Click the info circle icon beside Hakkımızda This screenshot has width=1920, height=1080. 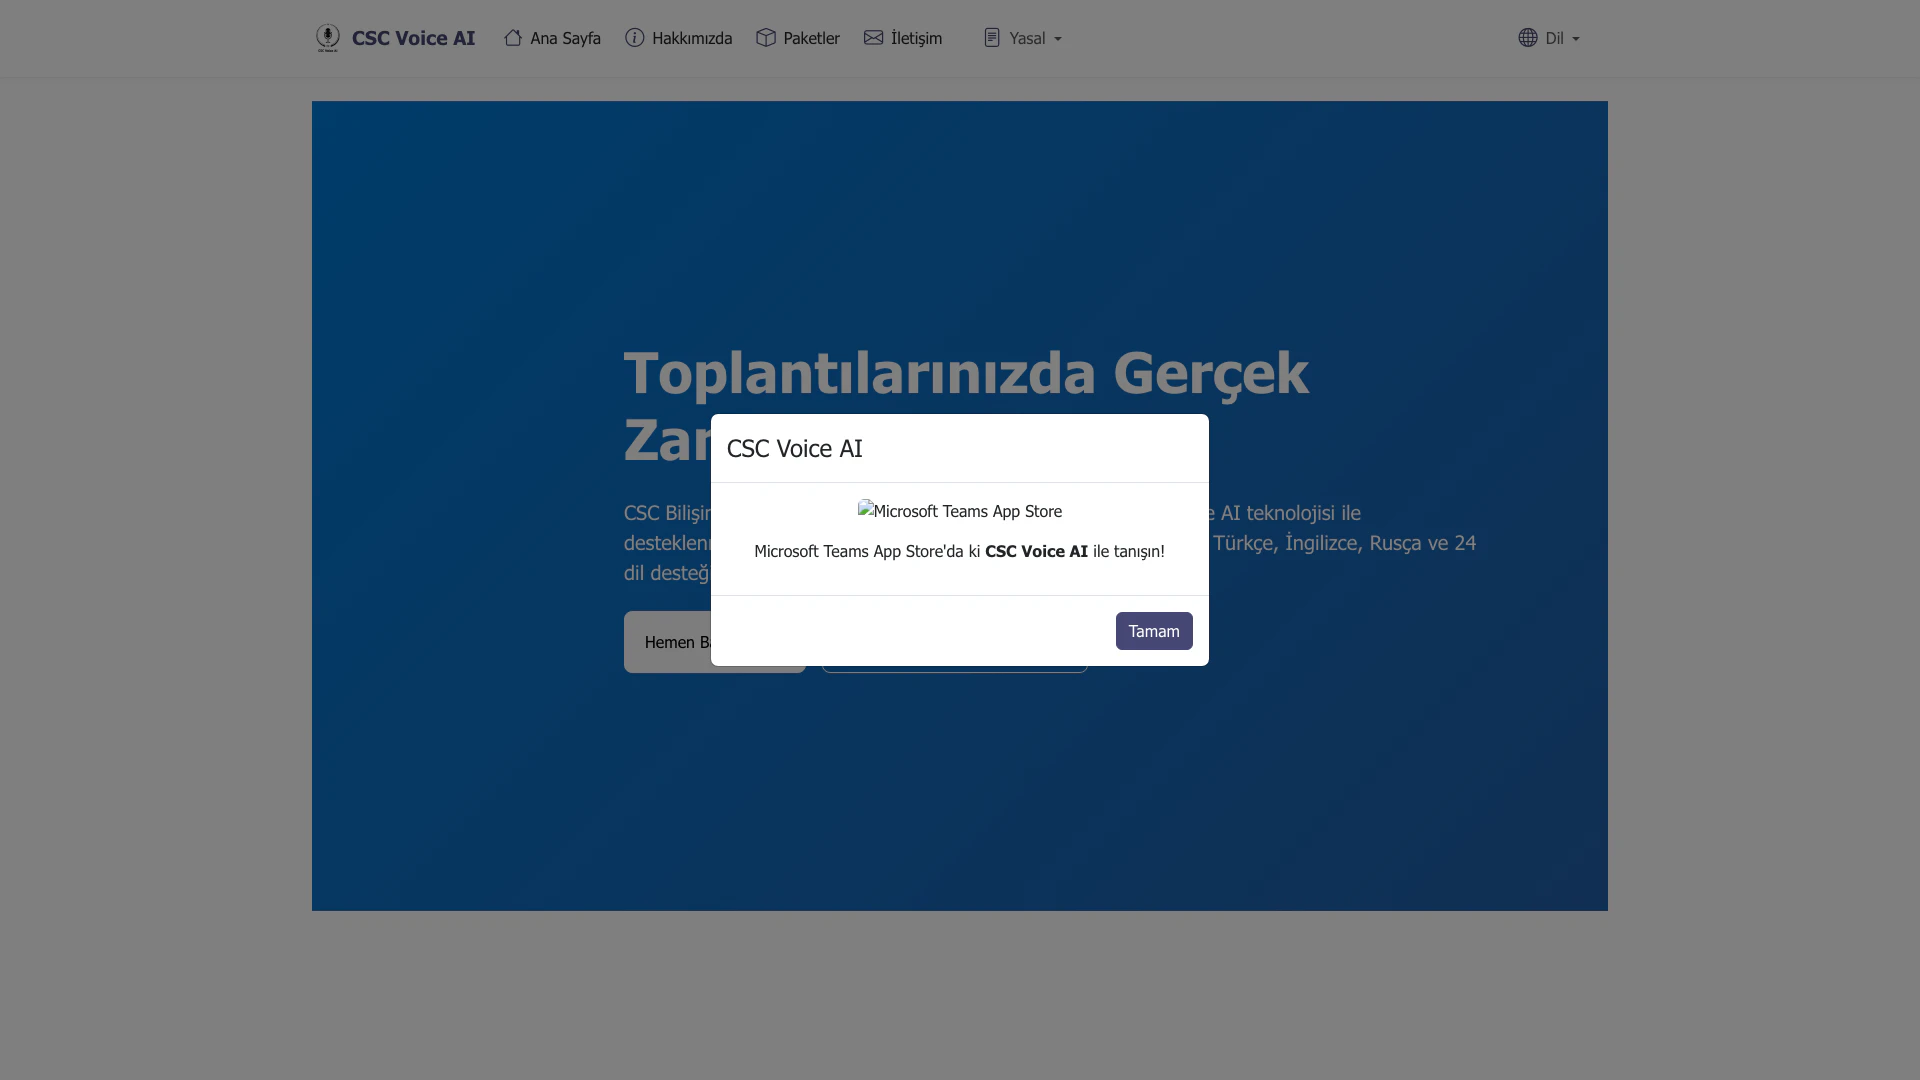[635, 38]
